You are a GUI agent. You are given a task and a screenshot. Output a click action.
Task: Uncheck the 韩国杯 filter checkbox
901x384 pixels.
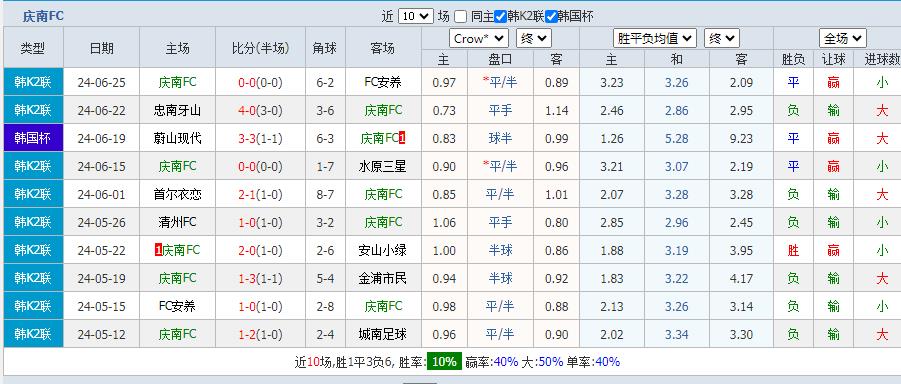(551, 17)
